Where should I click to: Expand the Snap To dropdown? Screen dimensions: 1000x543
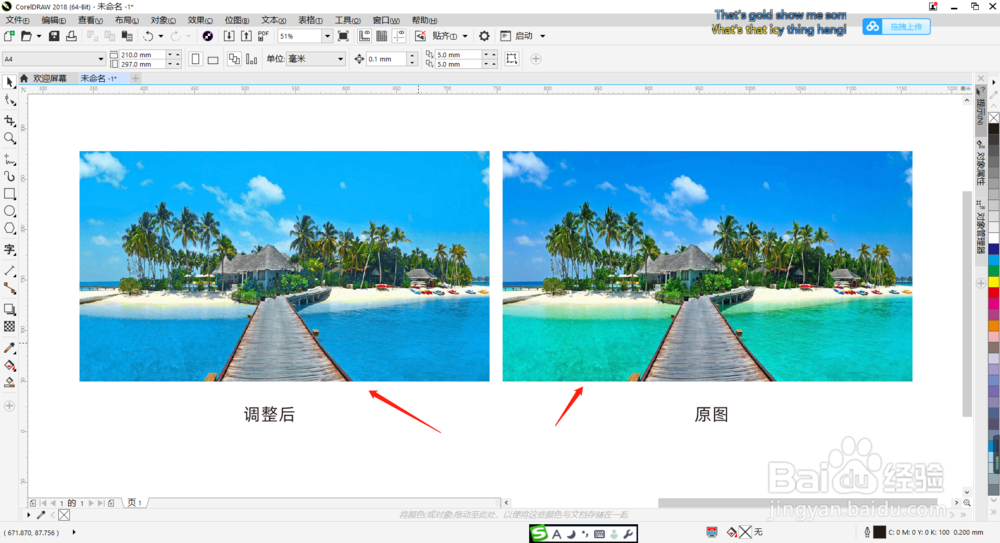[465, 36]
